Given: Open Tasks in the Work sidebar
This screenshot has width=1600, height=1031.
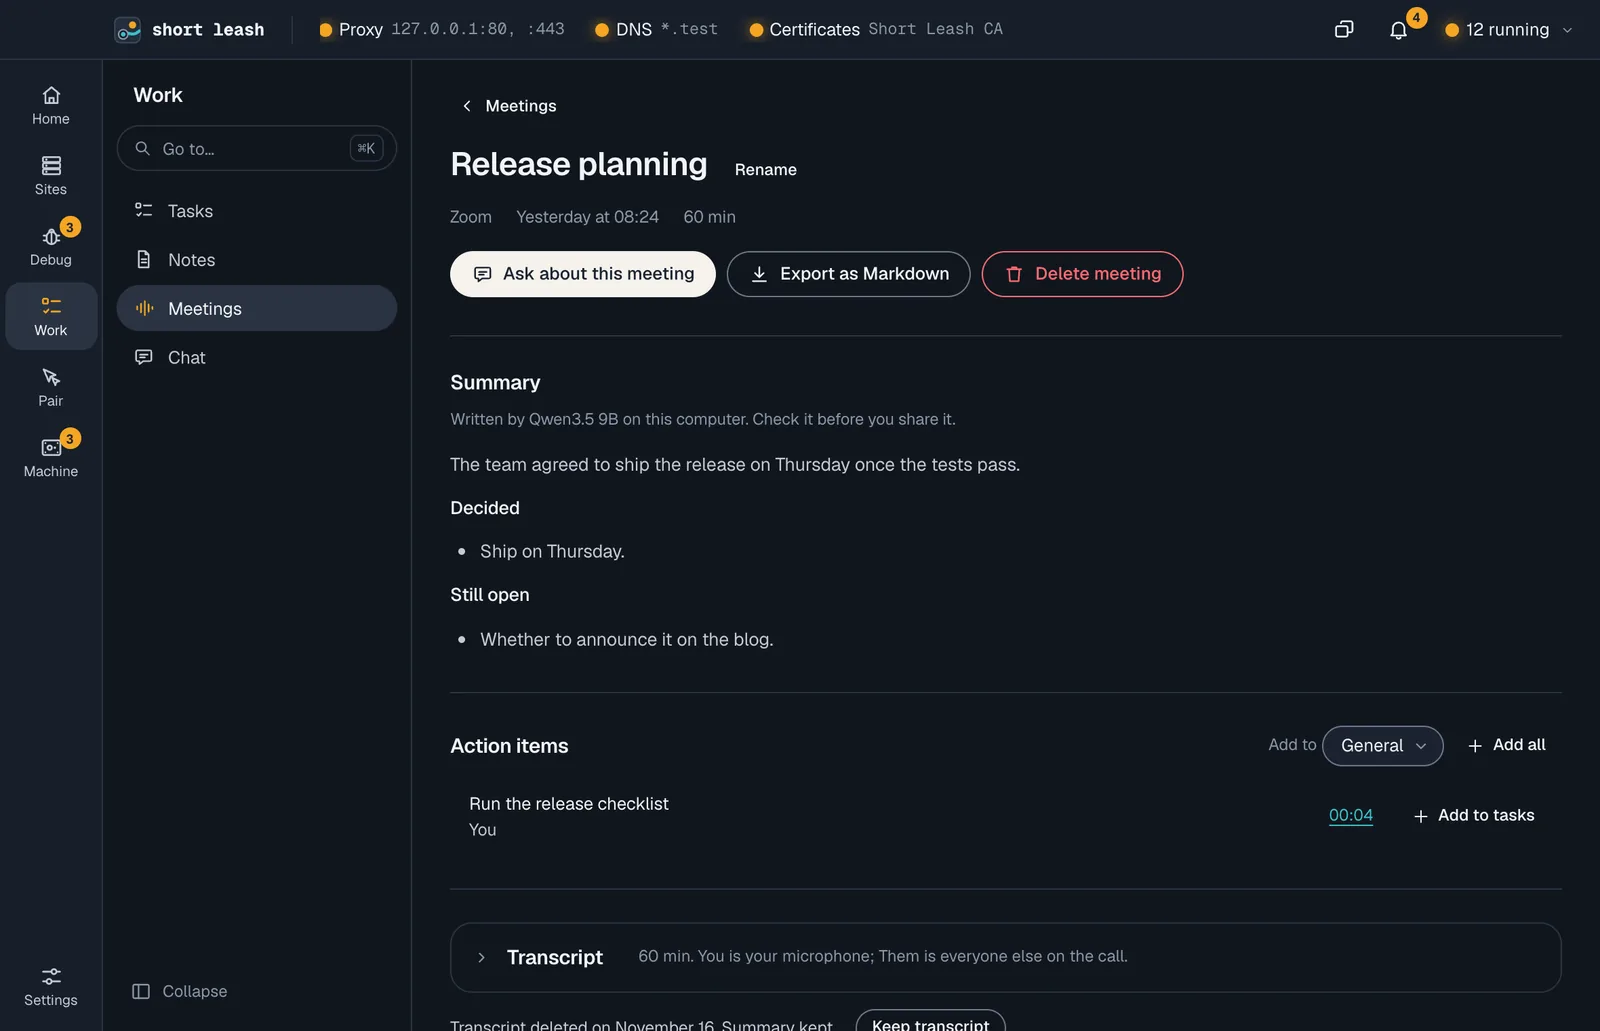Looking at the screenshot, I should tap(257, 210).
